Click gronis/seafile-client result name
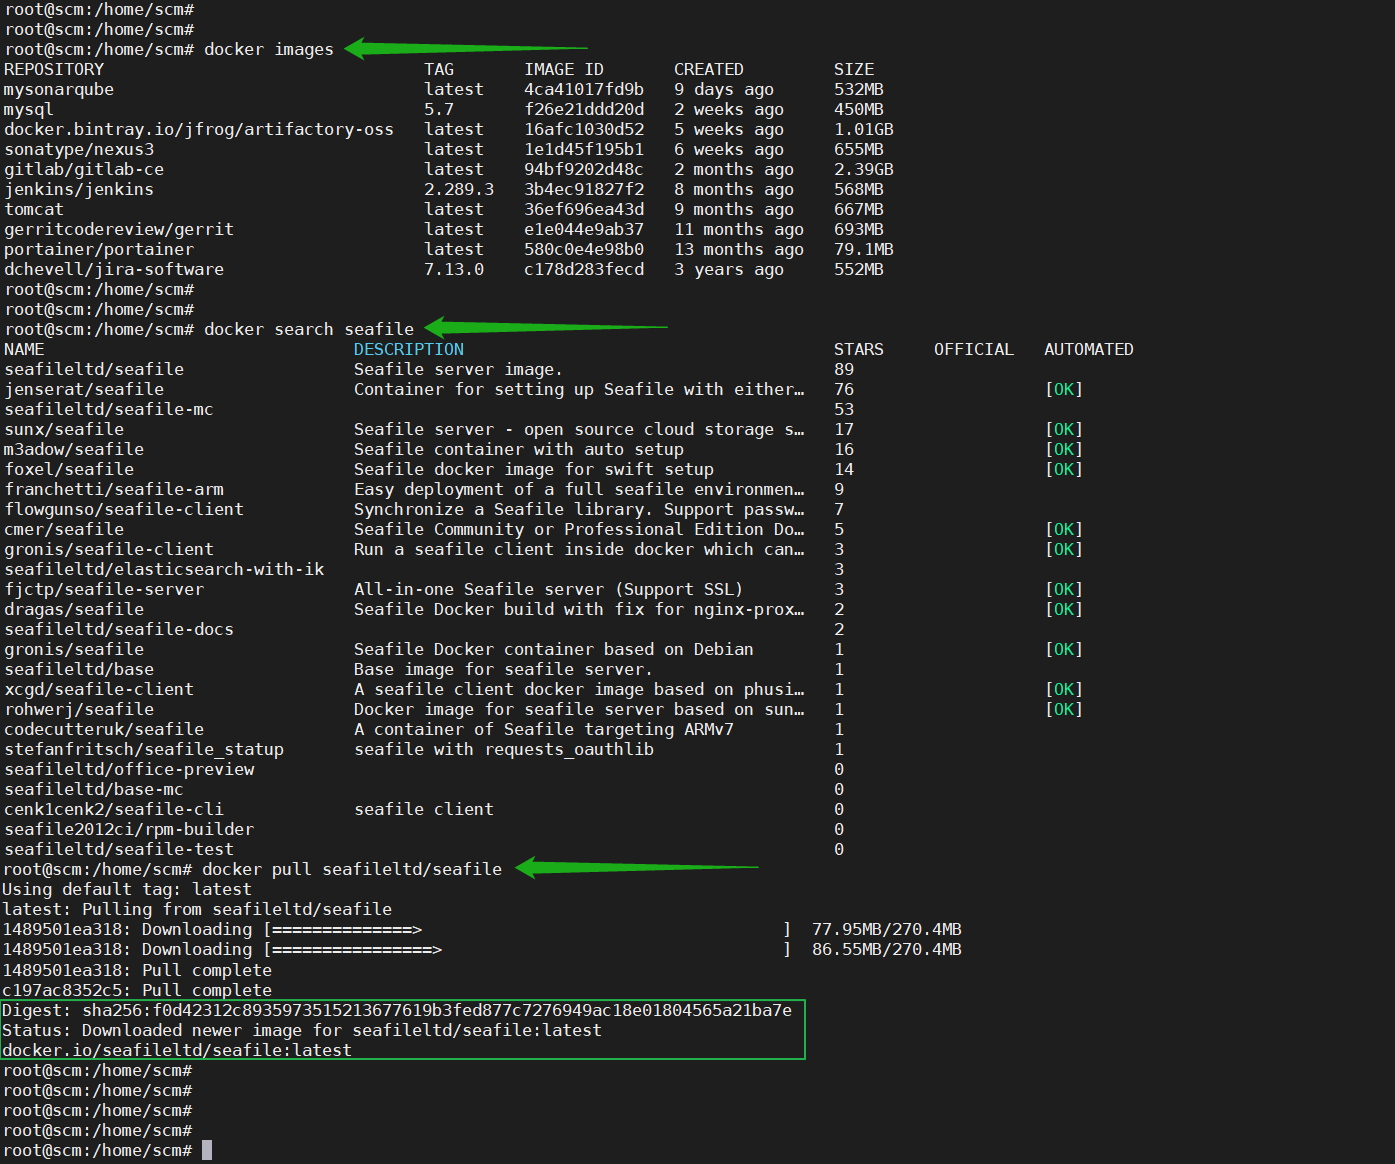 click(109, 549)
